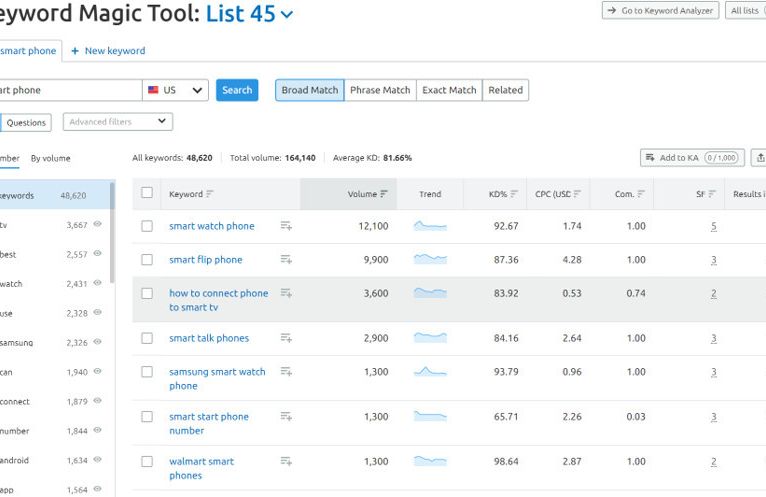Click add-to-list icon beside smart flip phone
Viewport: 766px width, 497px height.
[286, 260]
